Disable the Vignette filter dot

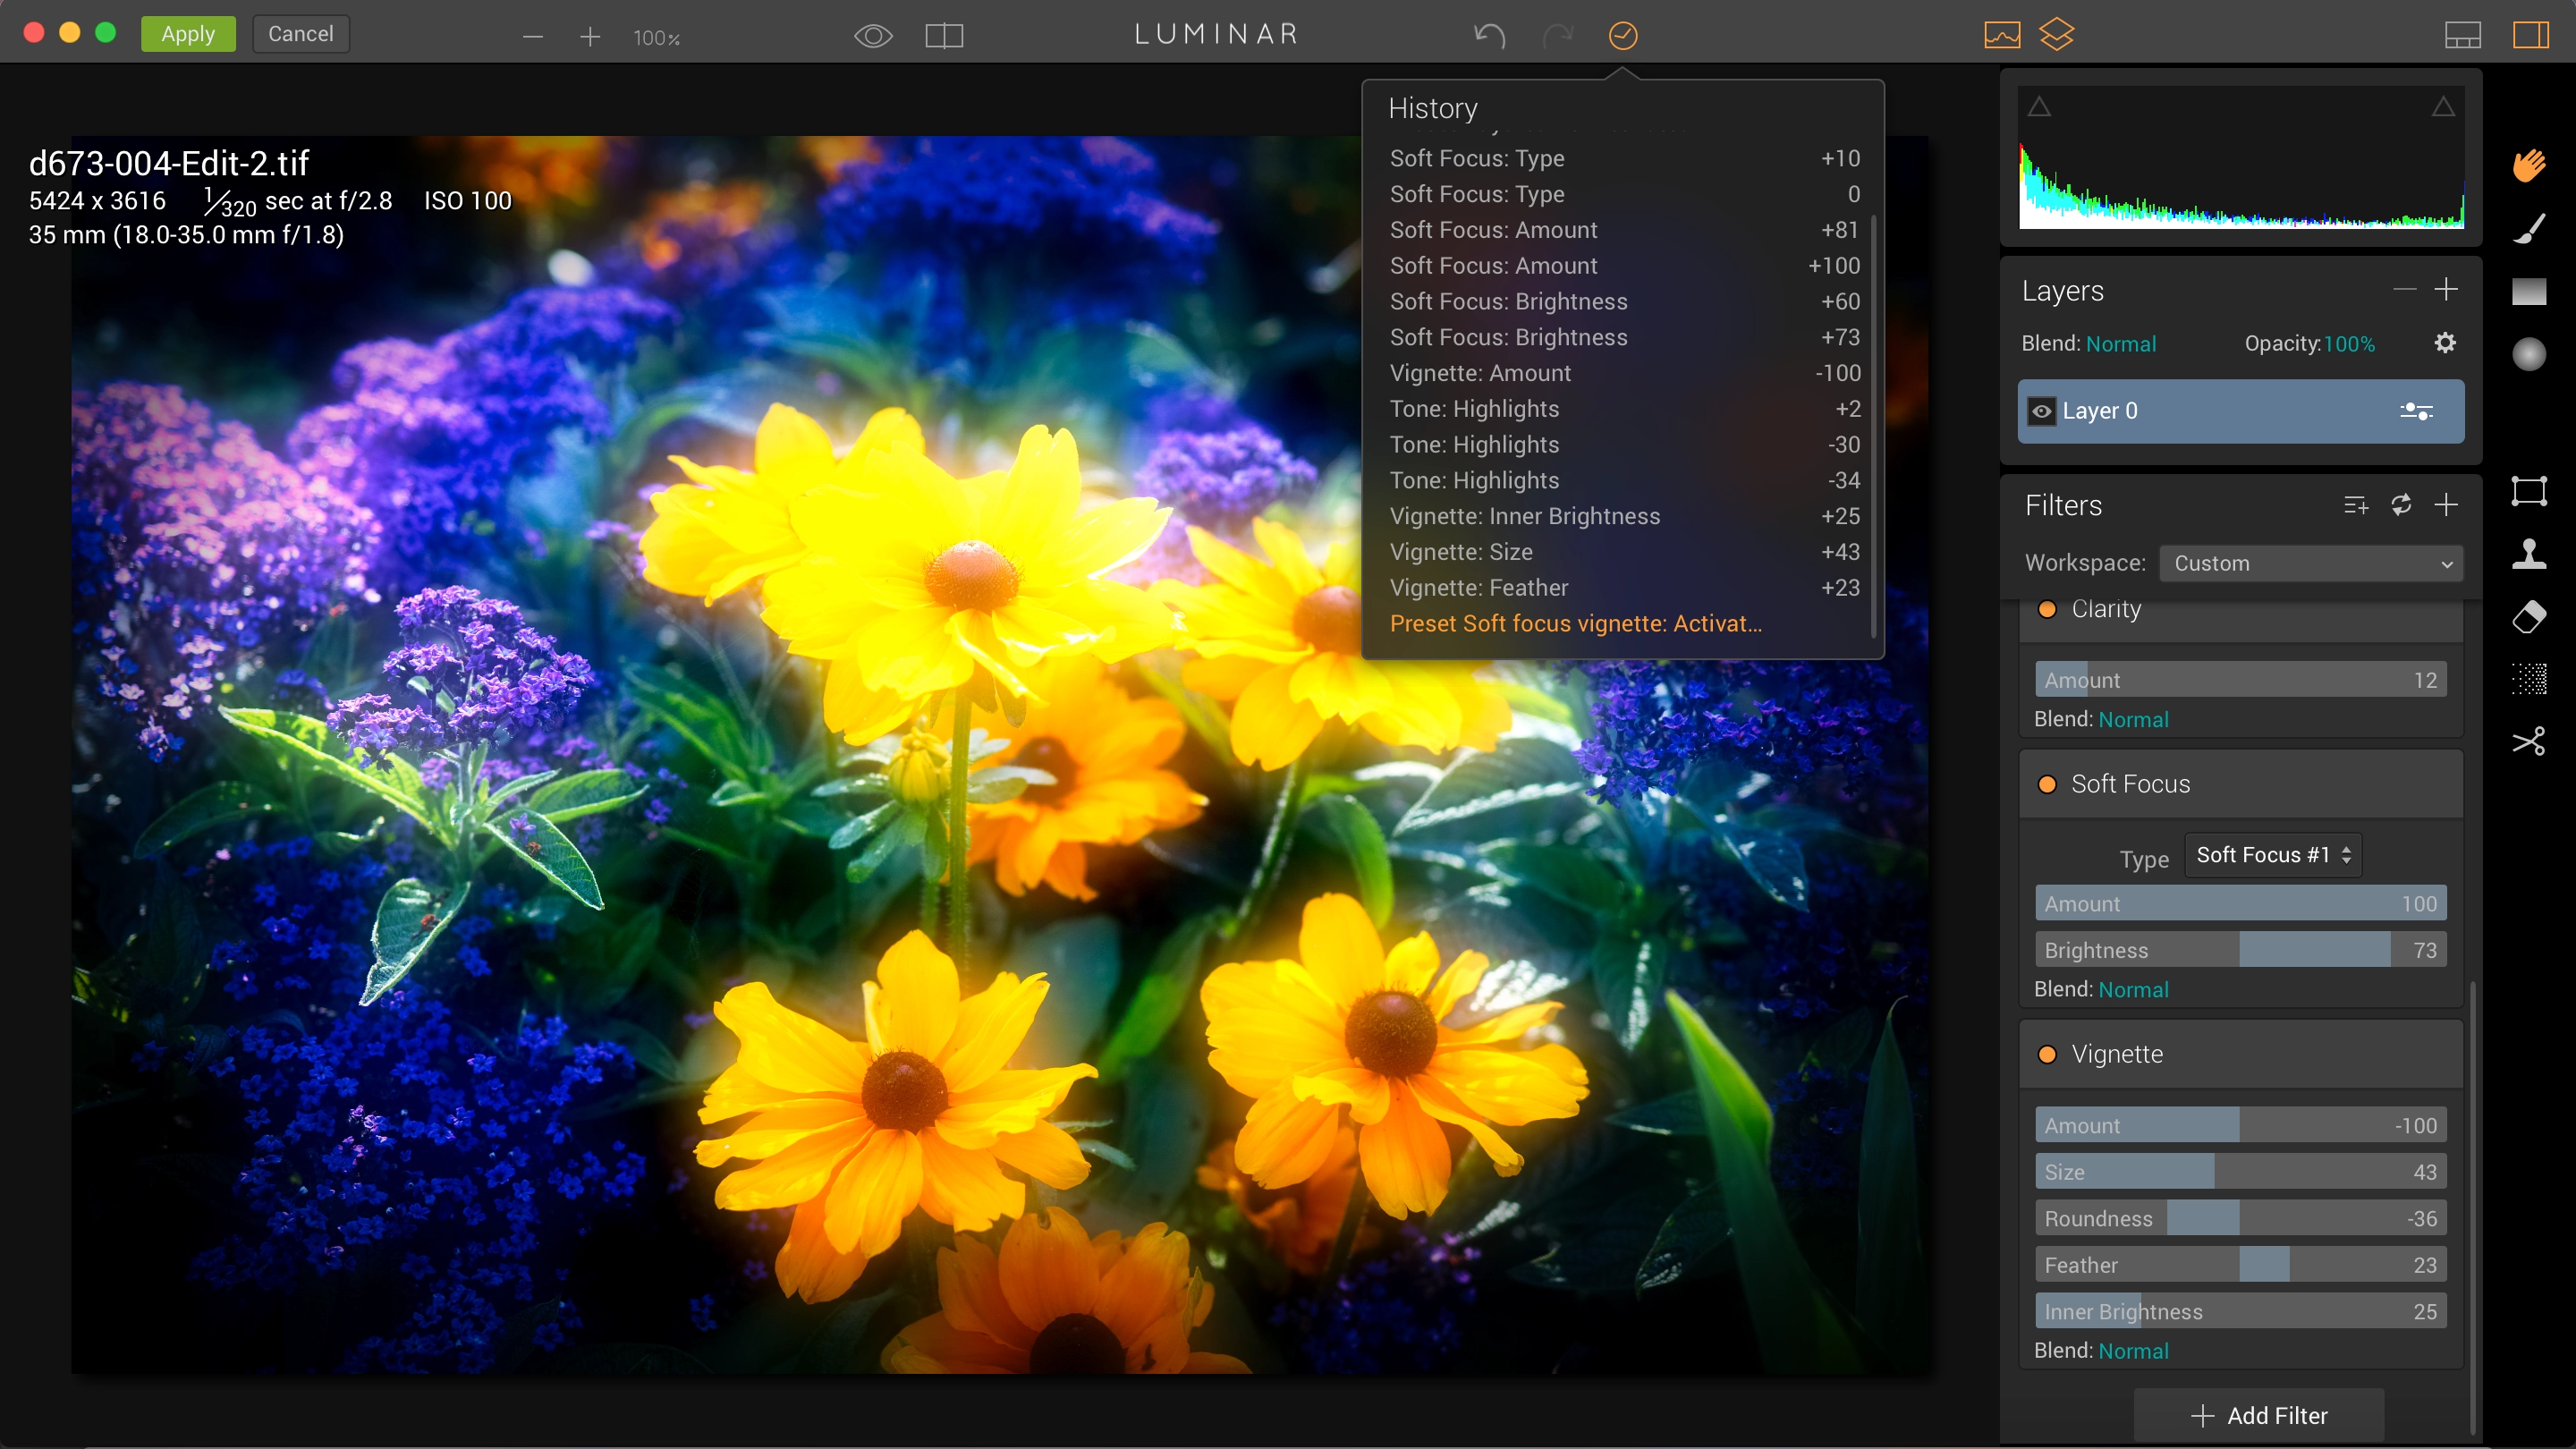point(2047,1055)
